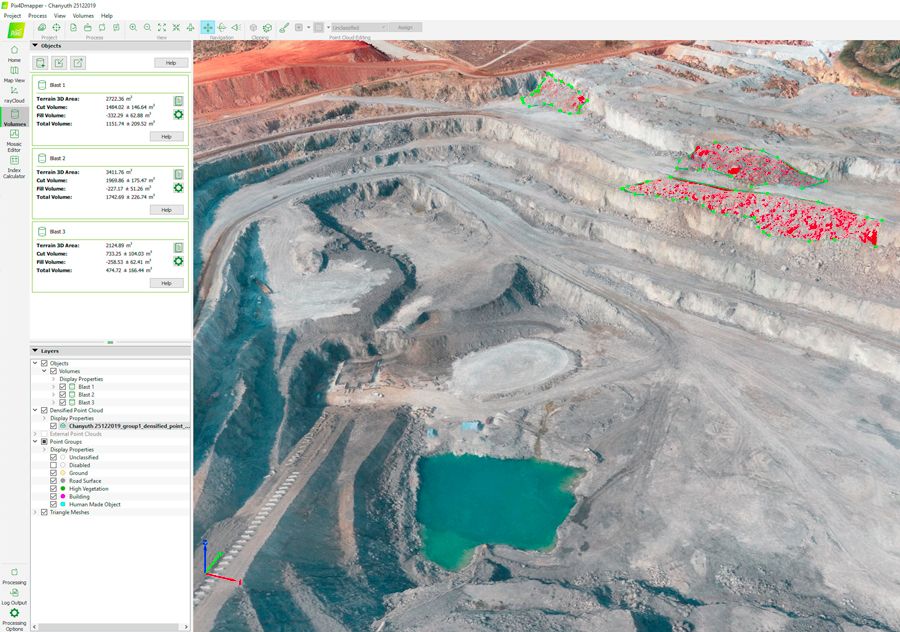
Task: Collapse the Volumes tree node
Action: 44,371
